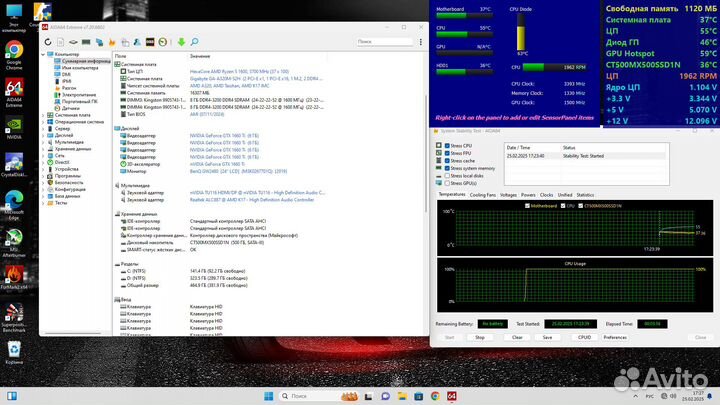Viewport: 720px width, 405px height.
Task: Click the AIDA64 icon on the taskbar
Action: 452,396
